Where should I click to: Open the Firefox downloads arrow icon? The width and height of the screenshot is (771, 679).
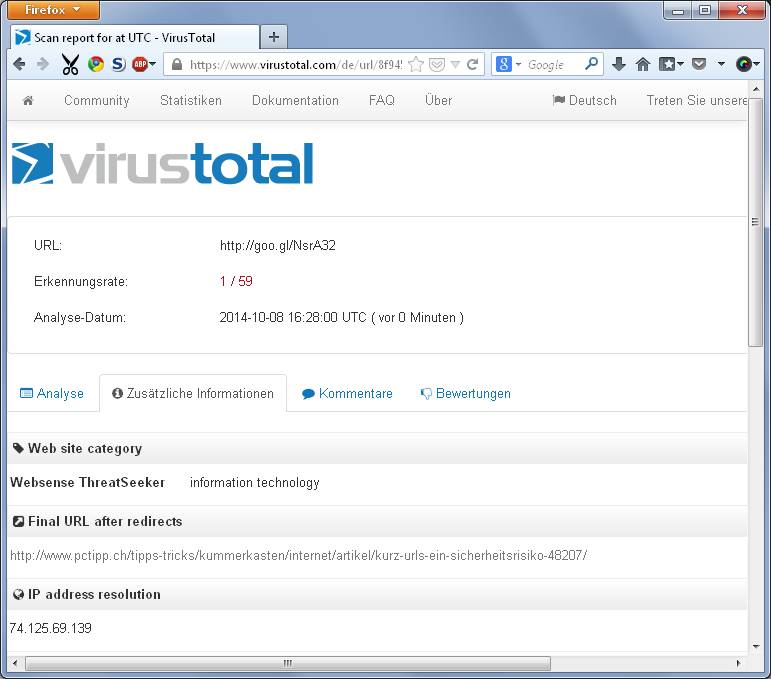point(619,64)
